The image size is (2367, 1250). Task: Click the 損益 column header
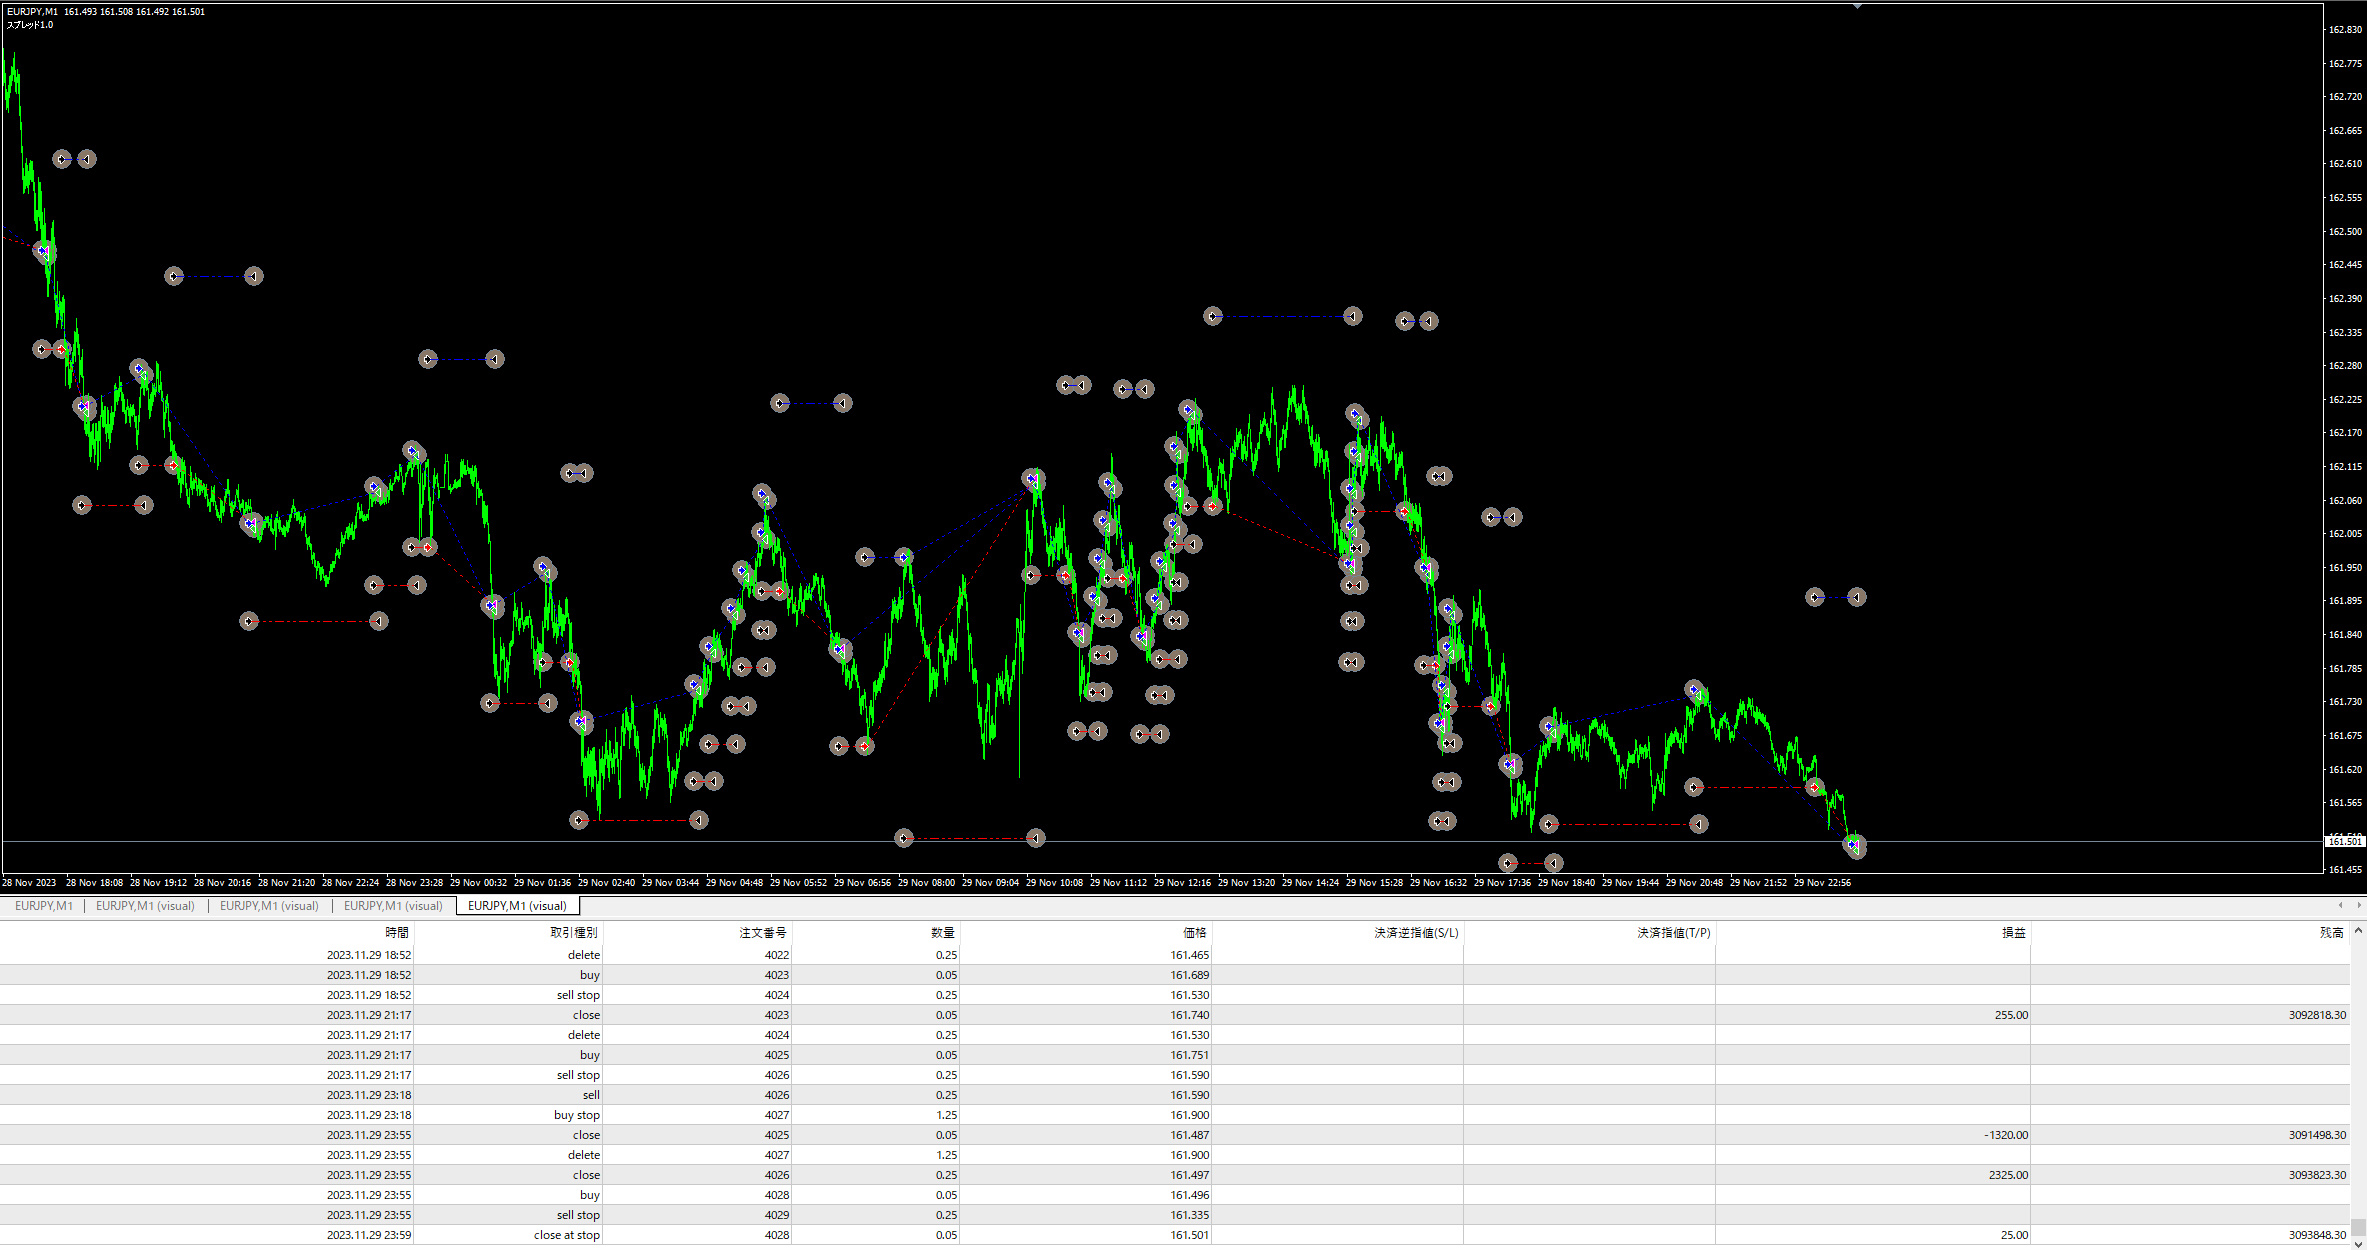coord(2013,933)
